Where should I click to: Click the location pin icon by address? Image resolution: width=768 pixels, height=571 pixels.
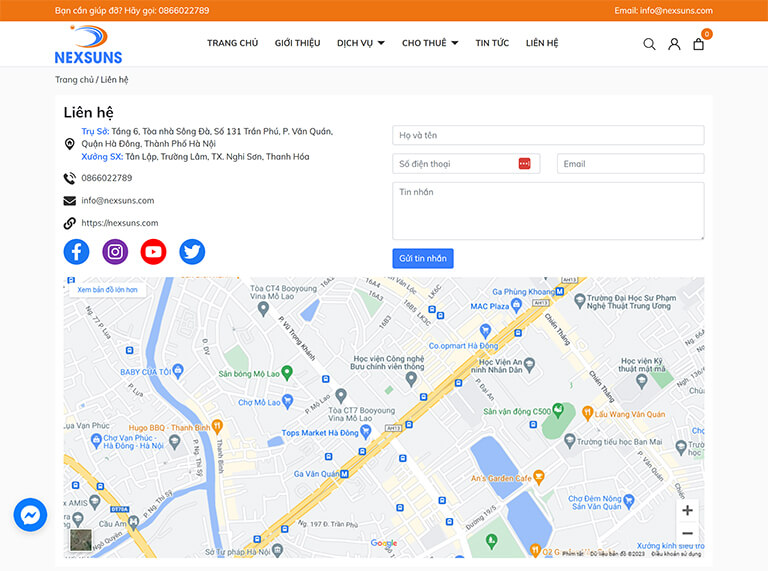pyautogui.click(x=70, y=144)
